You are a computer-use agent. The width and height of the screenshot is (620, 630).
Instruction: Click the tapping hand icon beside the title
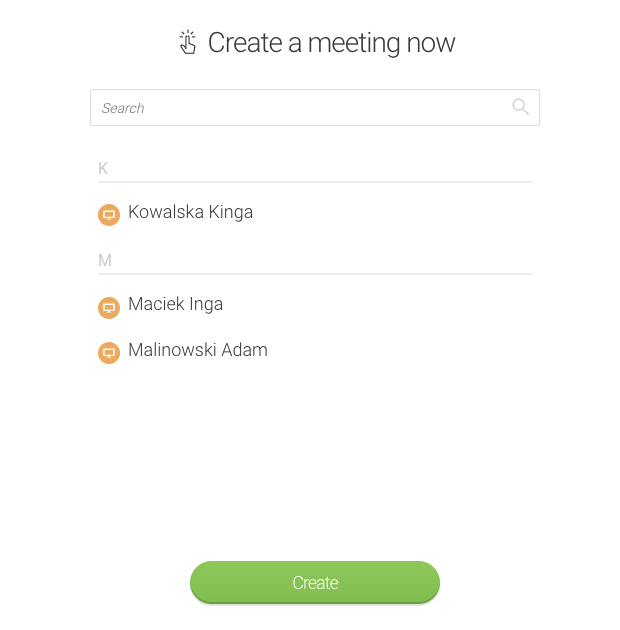pyautogui.click(x=188, y=42)
